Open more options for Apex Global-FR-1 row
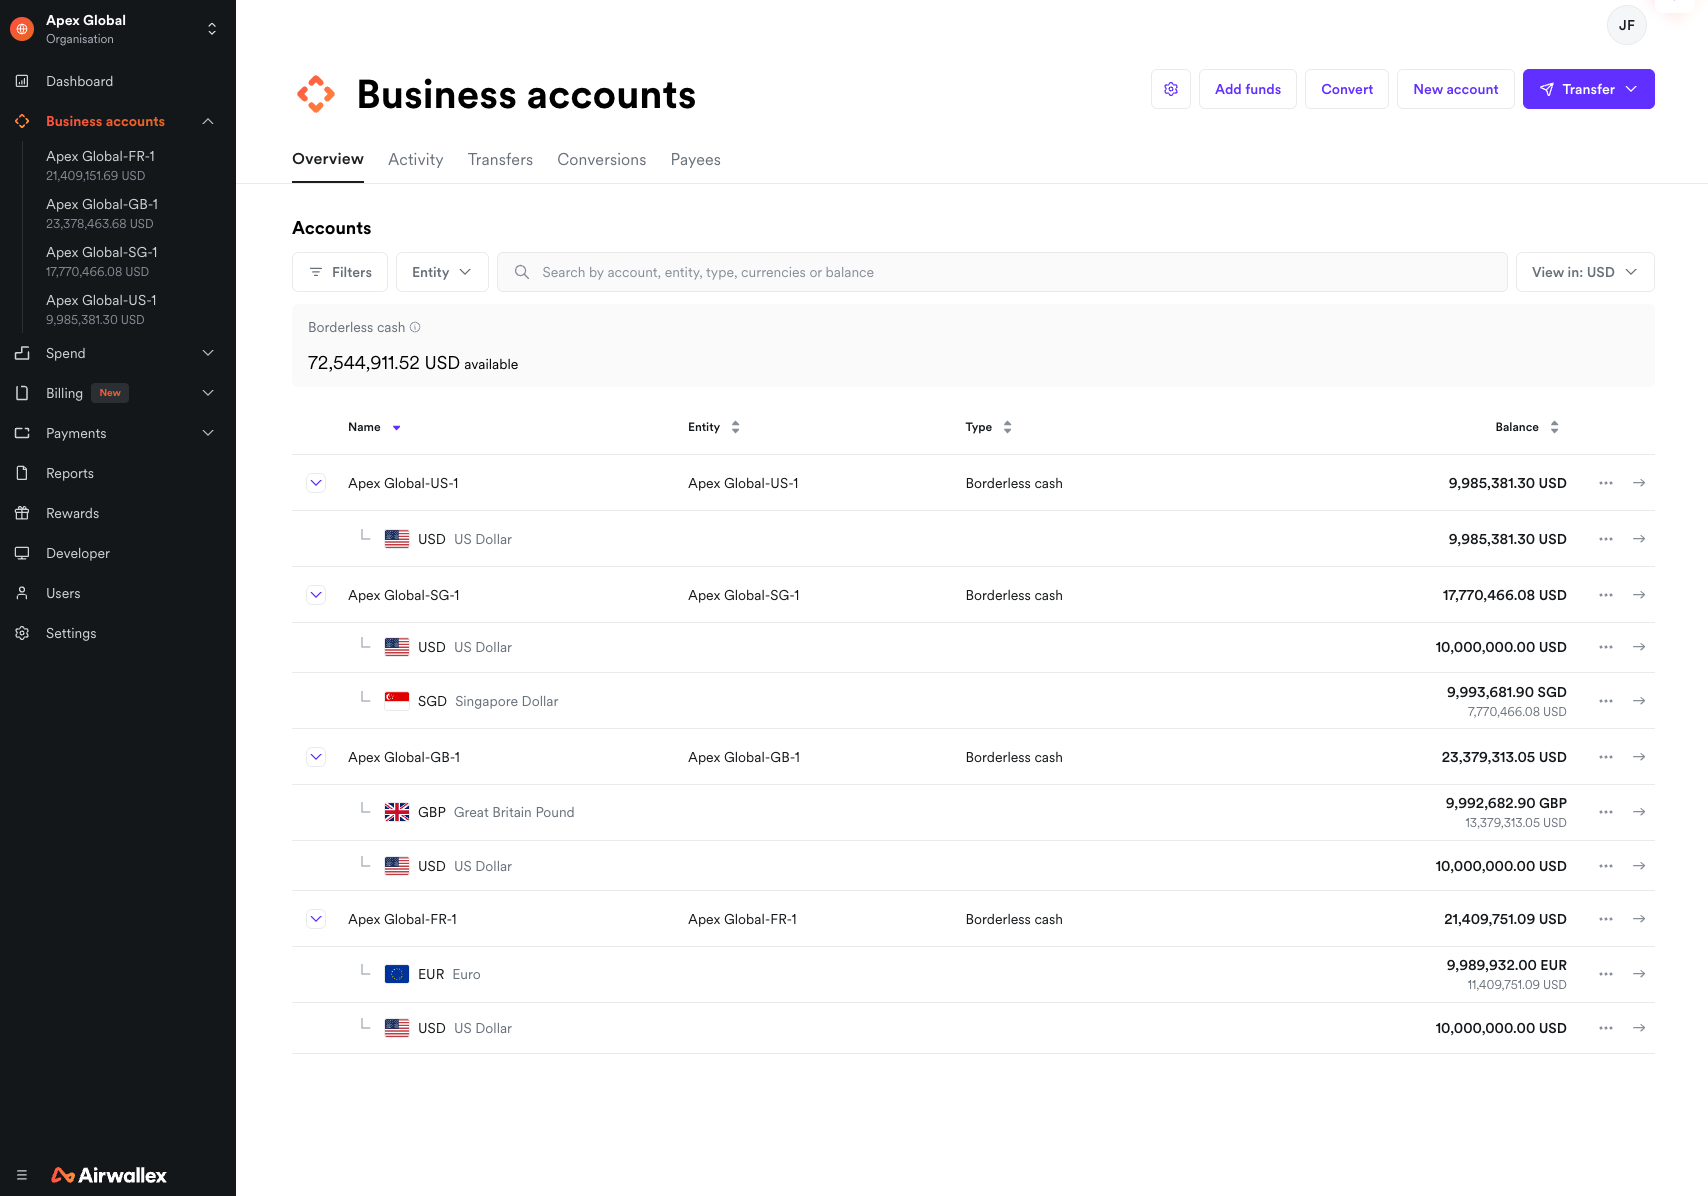 tap(1606, 919)
